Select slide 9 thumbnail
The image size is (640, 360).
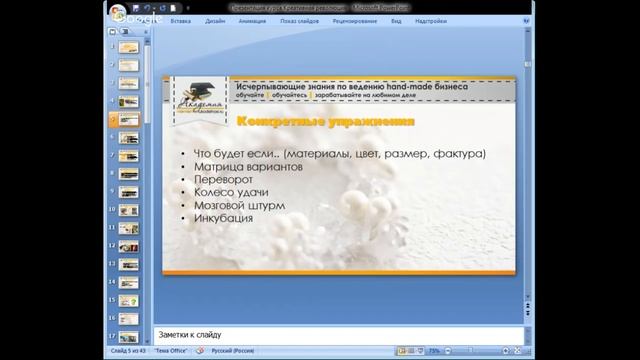(x=129, y=192)
